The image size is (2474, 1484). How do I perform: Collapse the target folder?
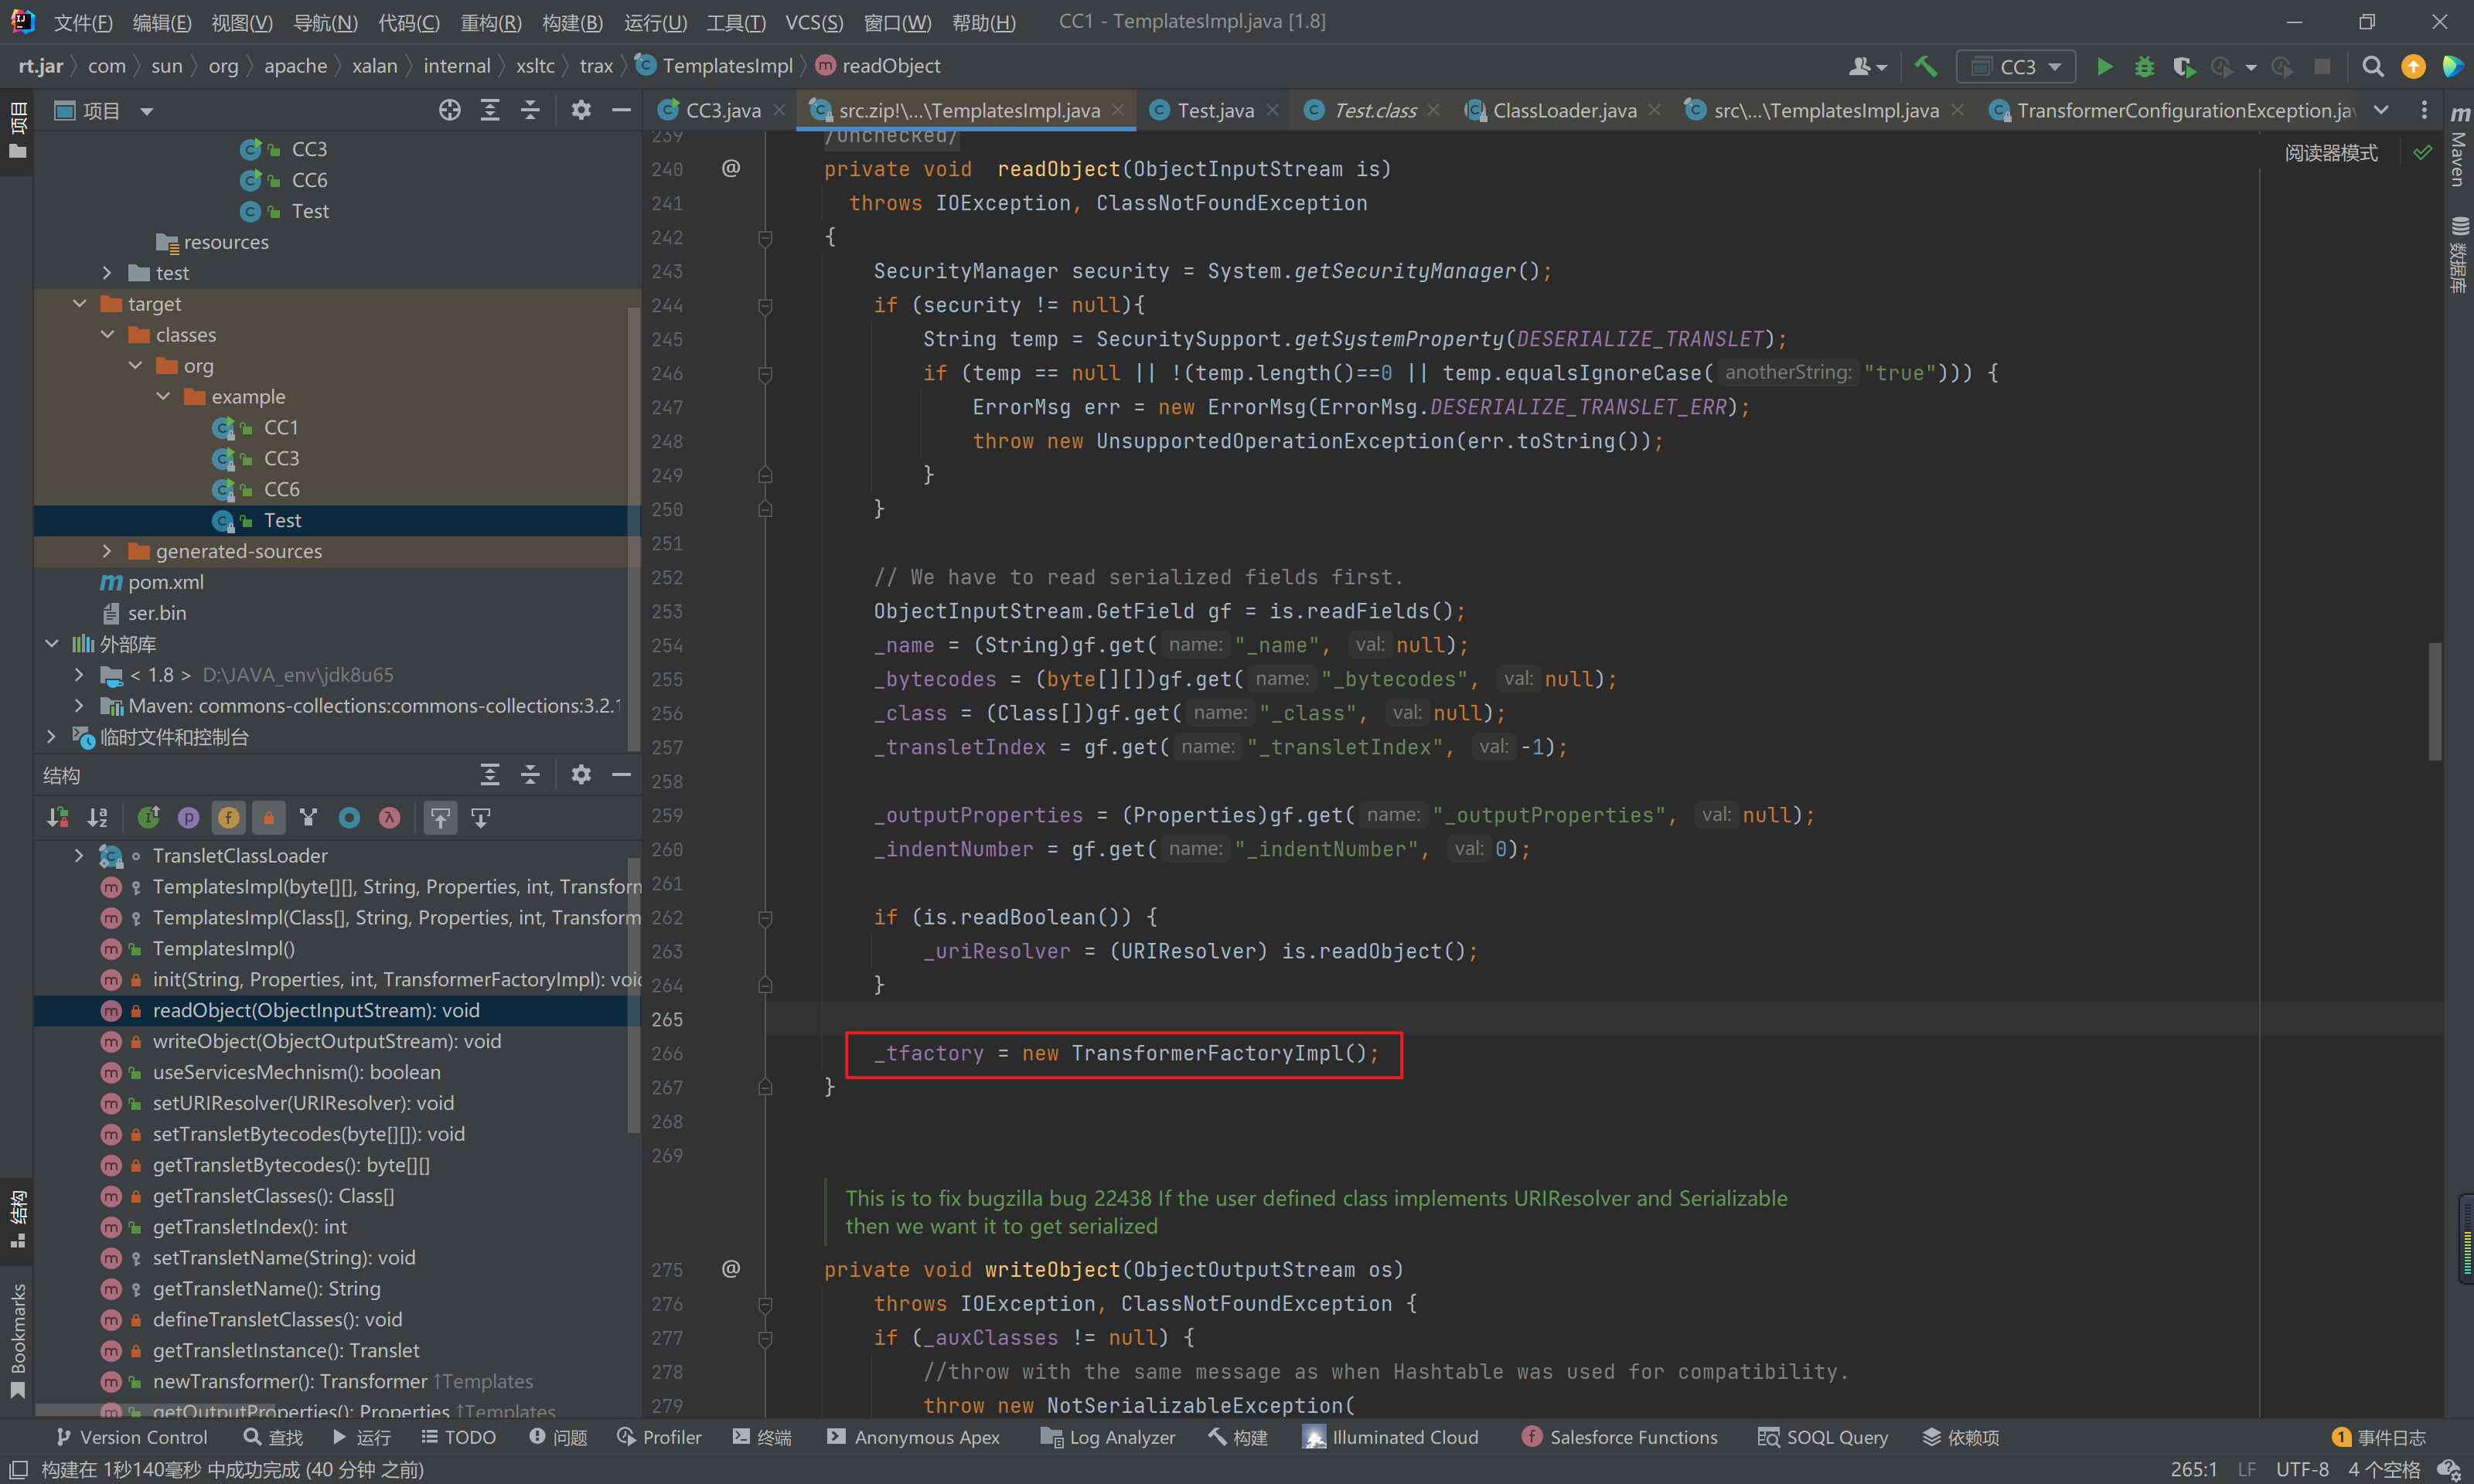point(79,303)
